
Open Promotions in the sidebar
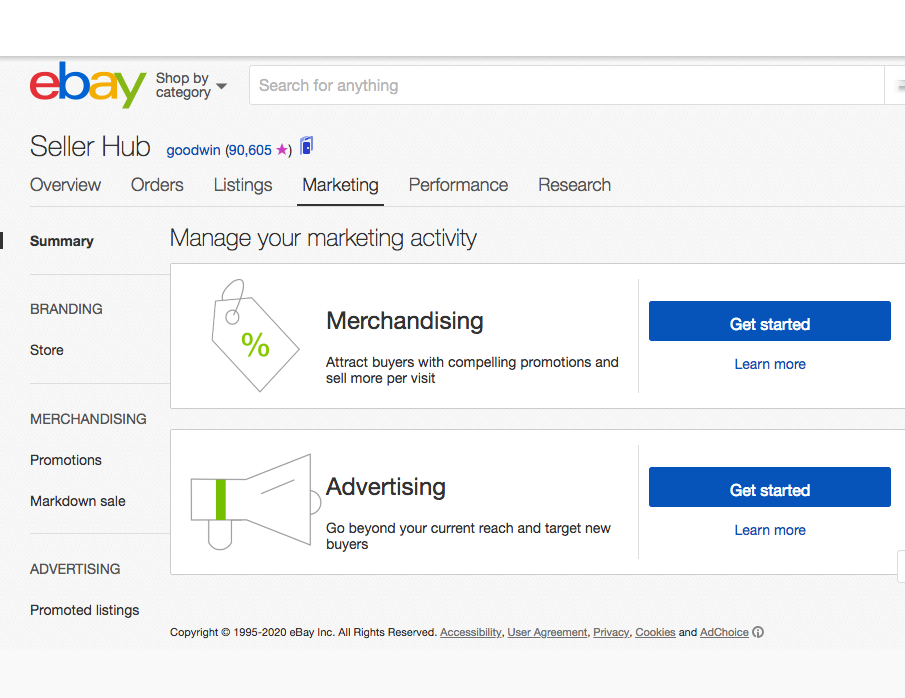coord(66,460)
